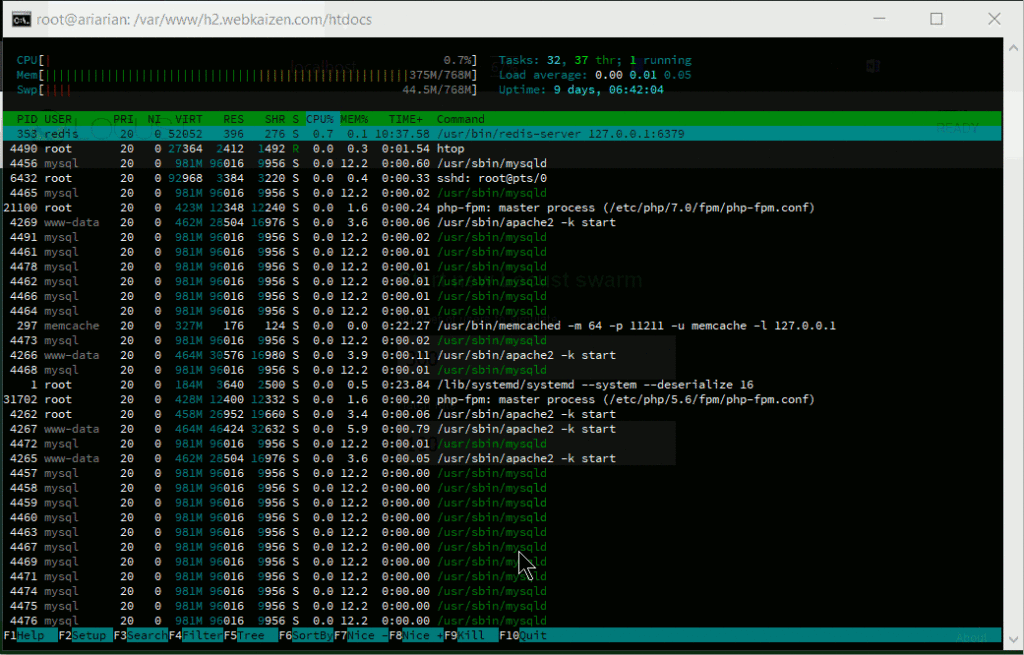Select the sshd root@pts/0 process row
1024x655 pixels.
tap(502, 178)
